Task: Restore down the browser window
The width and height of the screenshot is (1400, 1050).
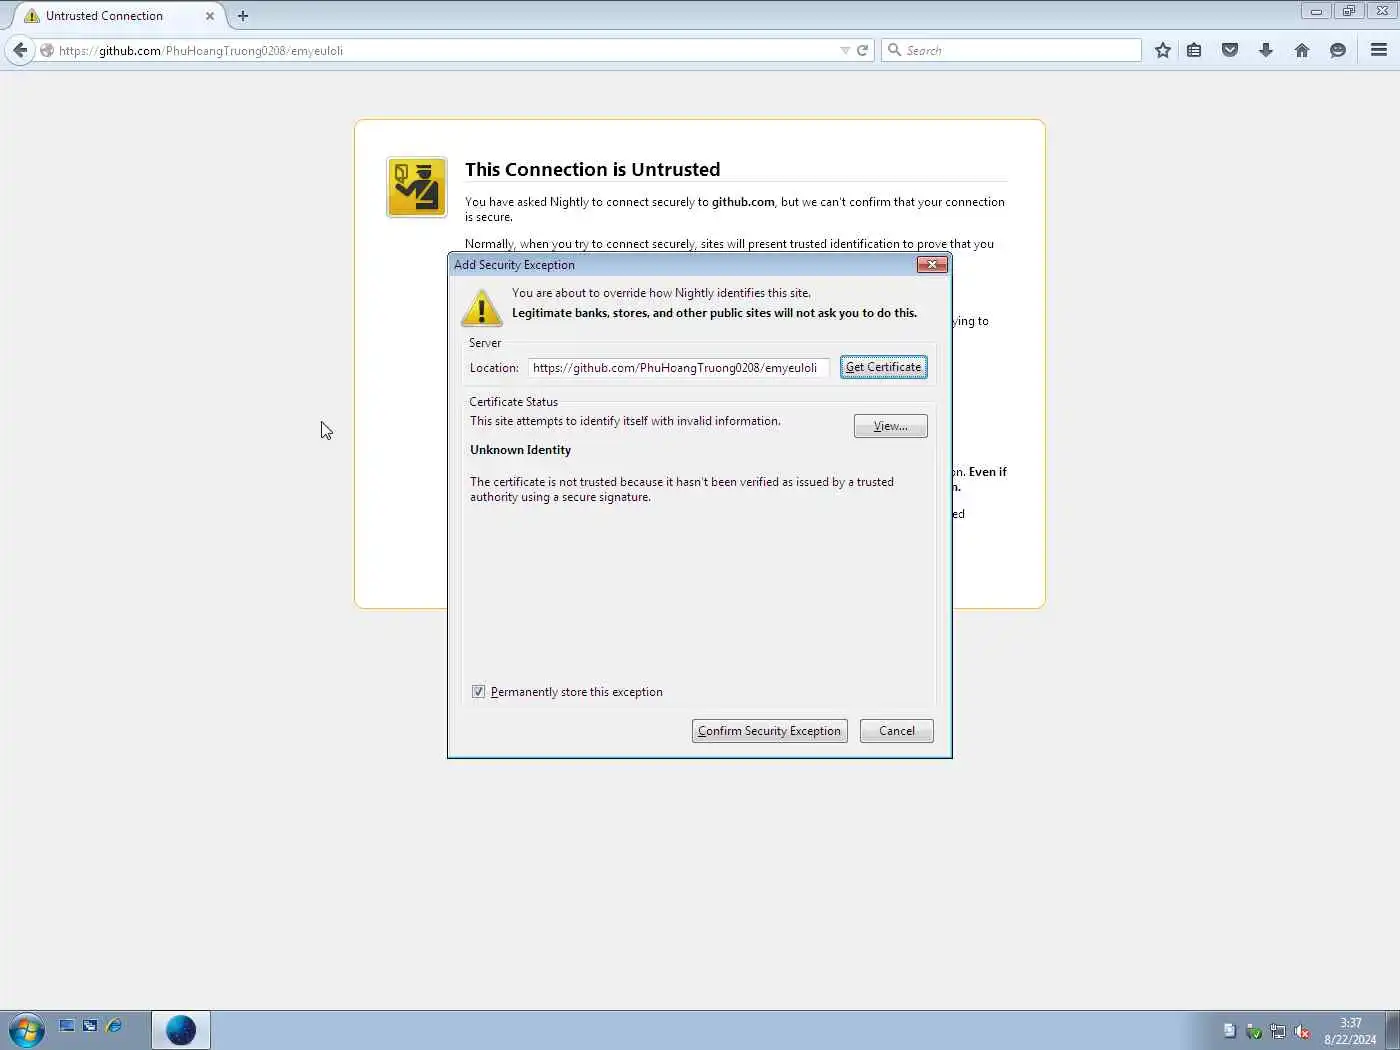Action: 1348,12
